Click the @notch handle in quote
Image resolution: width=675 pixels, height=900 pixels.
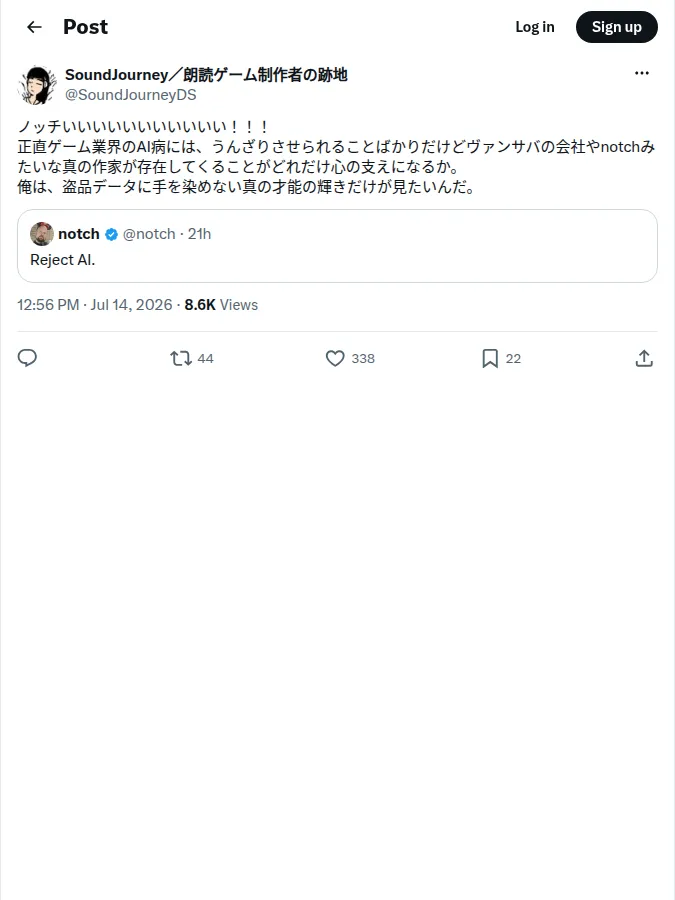149,234
